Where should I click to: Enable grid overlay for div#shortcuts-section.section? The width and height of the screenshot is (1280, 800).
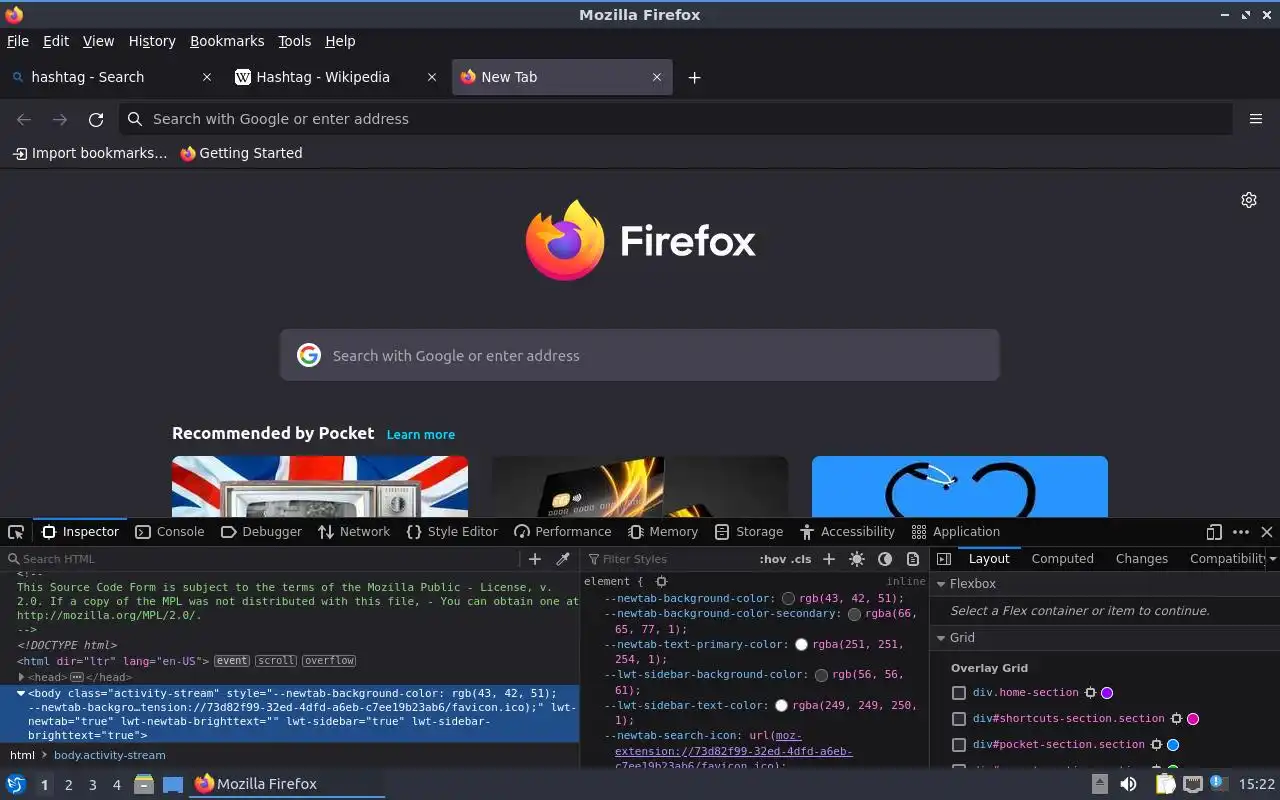(959, 718)
